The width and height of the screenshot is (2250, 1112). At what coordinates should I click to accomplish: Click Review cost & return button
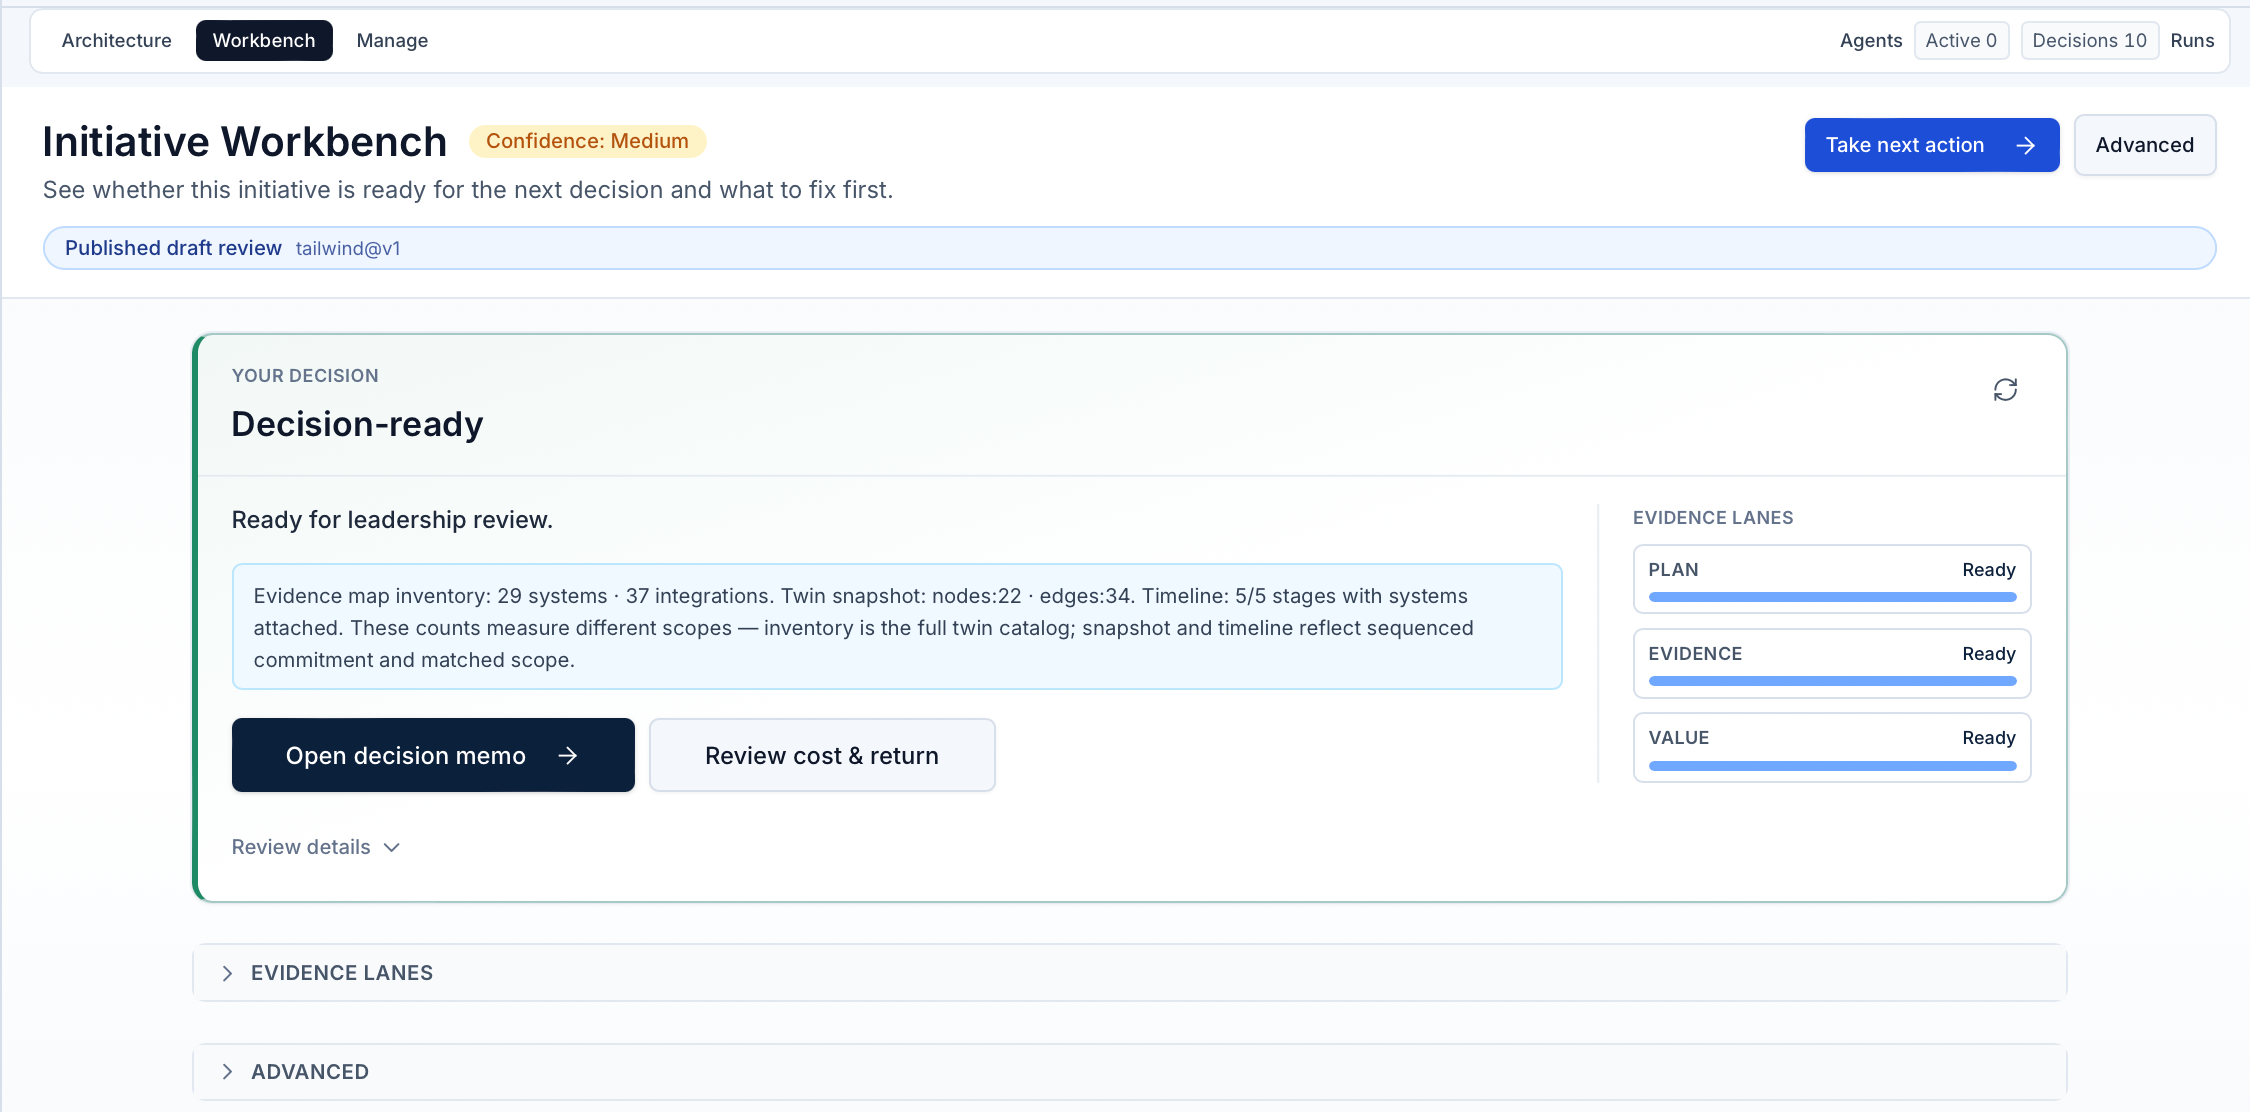tap(822, 756)
